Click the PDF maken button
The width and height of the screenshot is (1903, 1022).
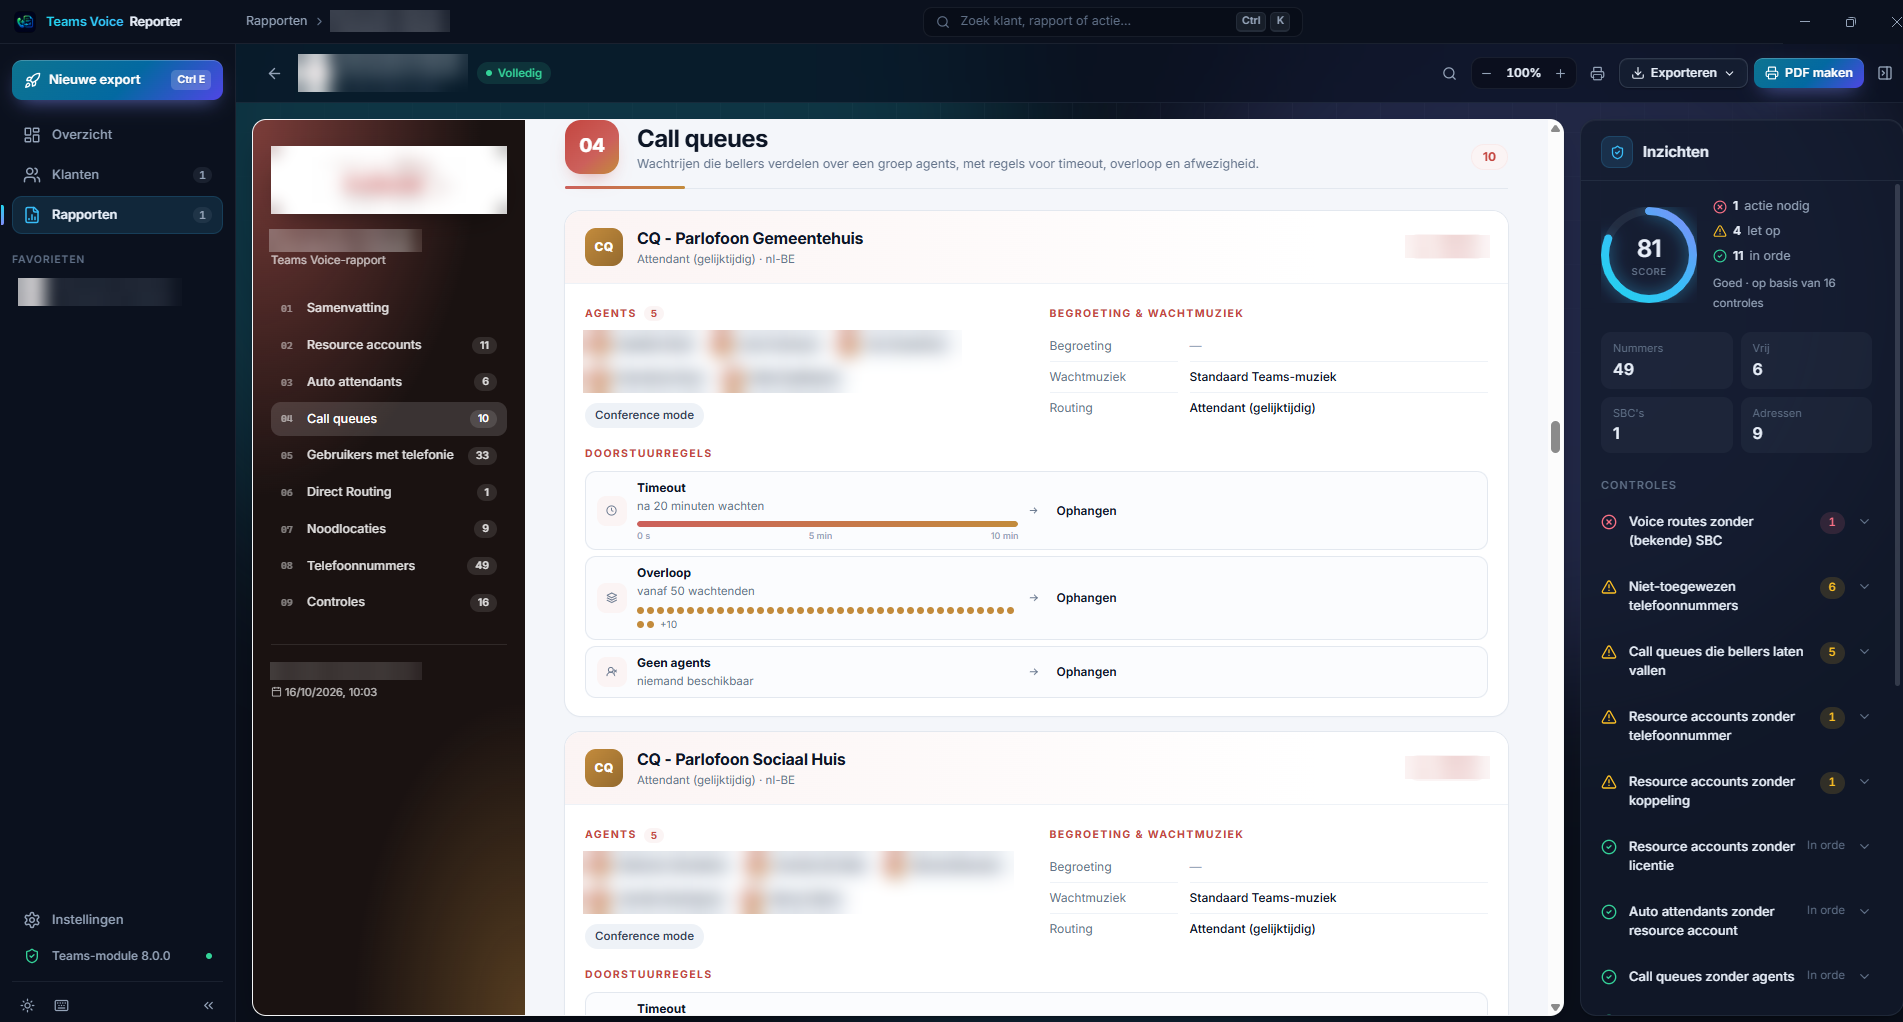[x=1809, y=73]
